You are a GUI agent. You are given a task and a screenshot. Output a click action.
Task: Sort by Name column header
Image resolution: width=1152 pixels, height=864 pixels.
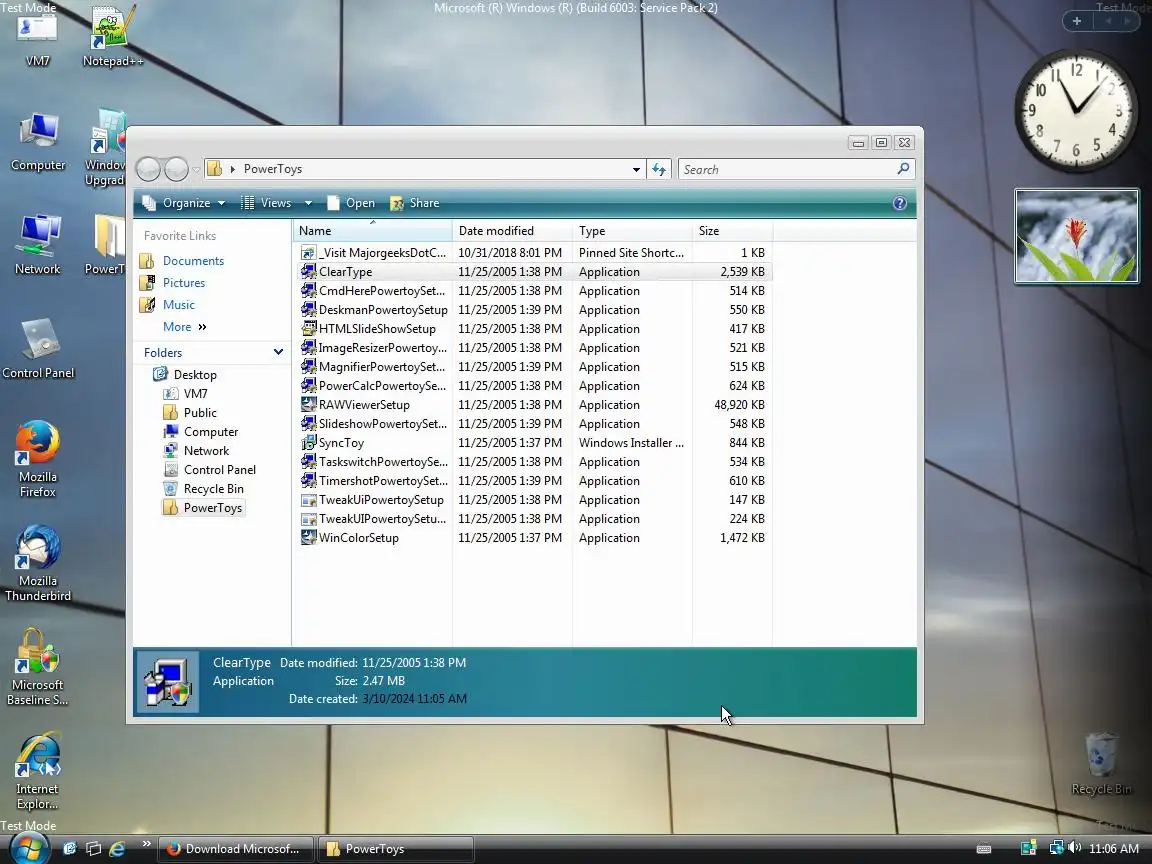[372, 231]
